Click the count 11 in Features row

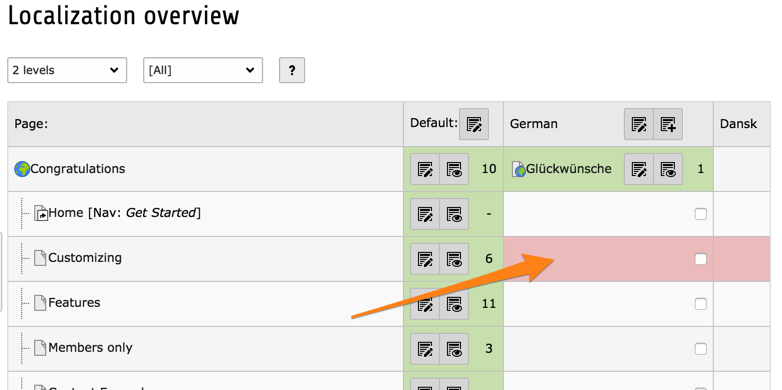(489, 303)
